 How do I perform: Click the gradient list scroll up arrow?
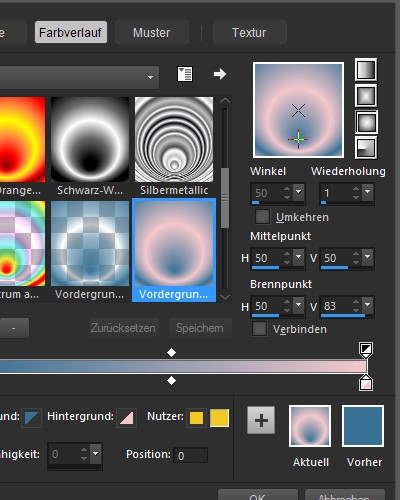coord(225,100)
